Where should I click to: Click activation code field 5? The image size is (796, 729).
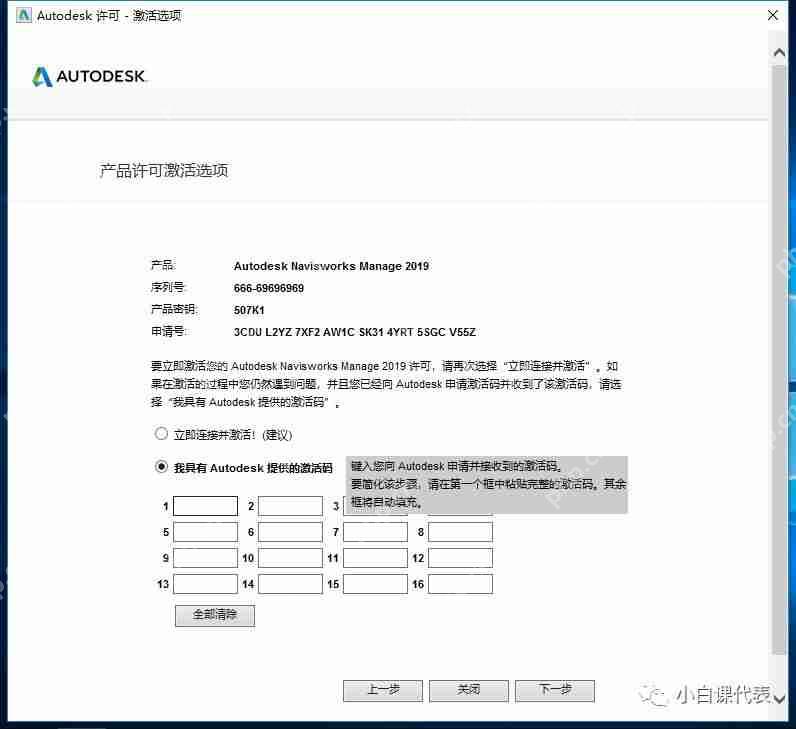coord(205,532)
